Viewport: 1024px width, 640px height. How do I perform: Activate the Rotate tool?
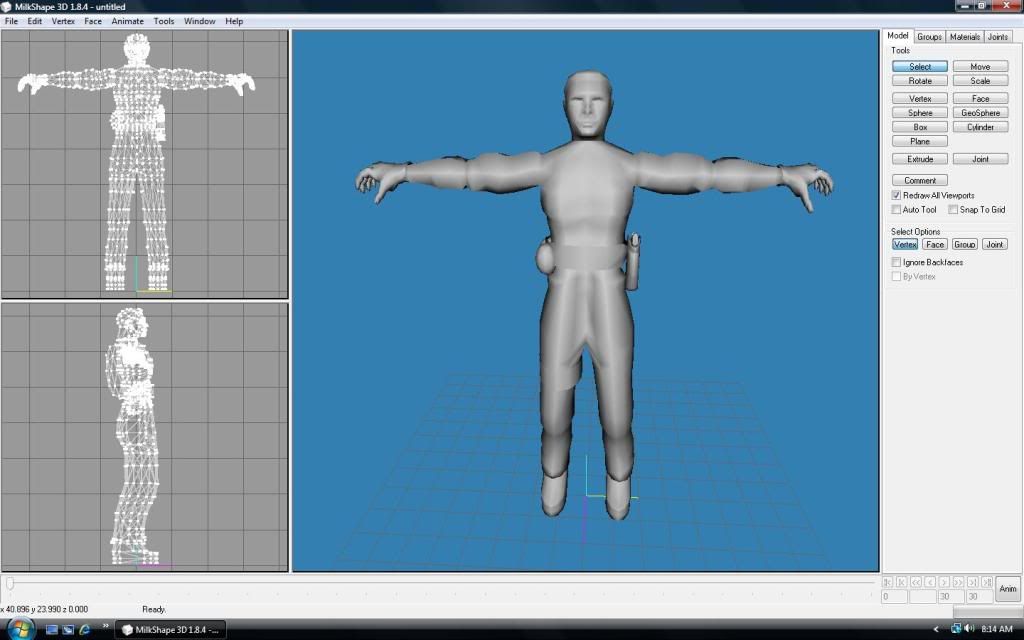[x=920, y=81]
